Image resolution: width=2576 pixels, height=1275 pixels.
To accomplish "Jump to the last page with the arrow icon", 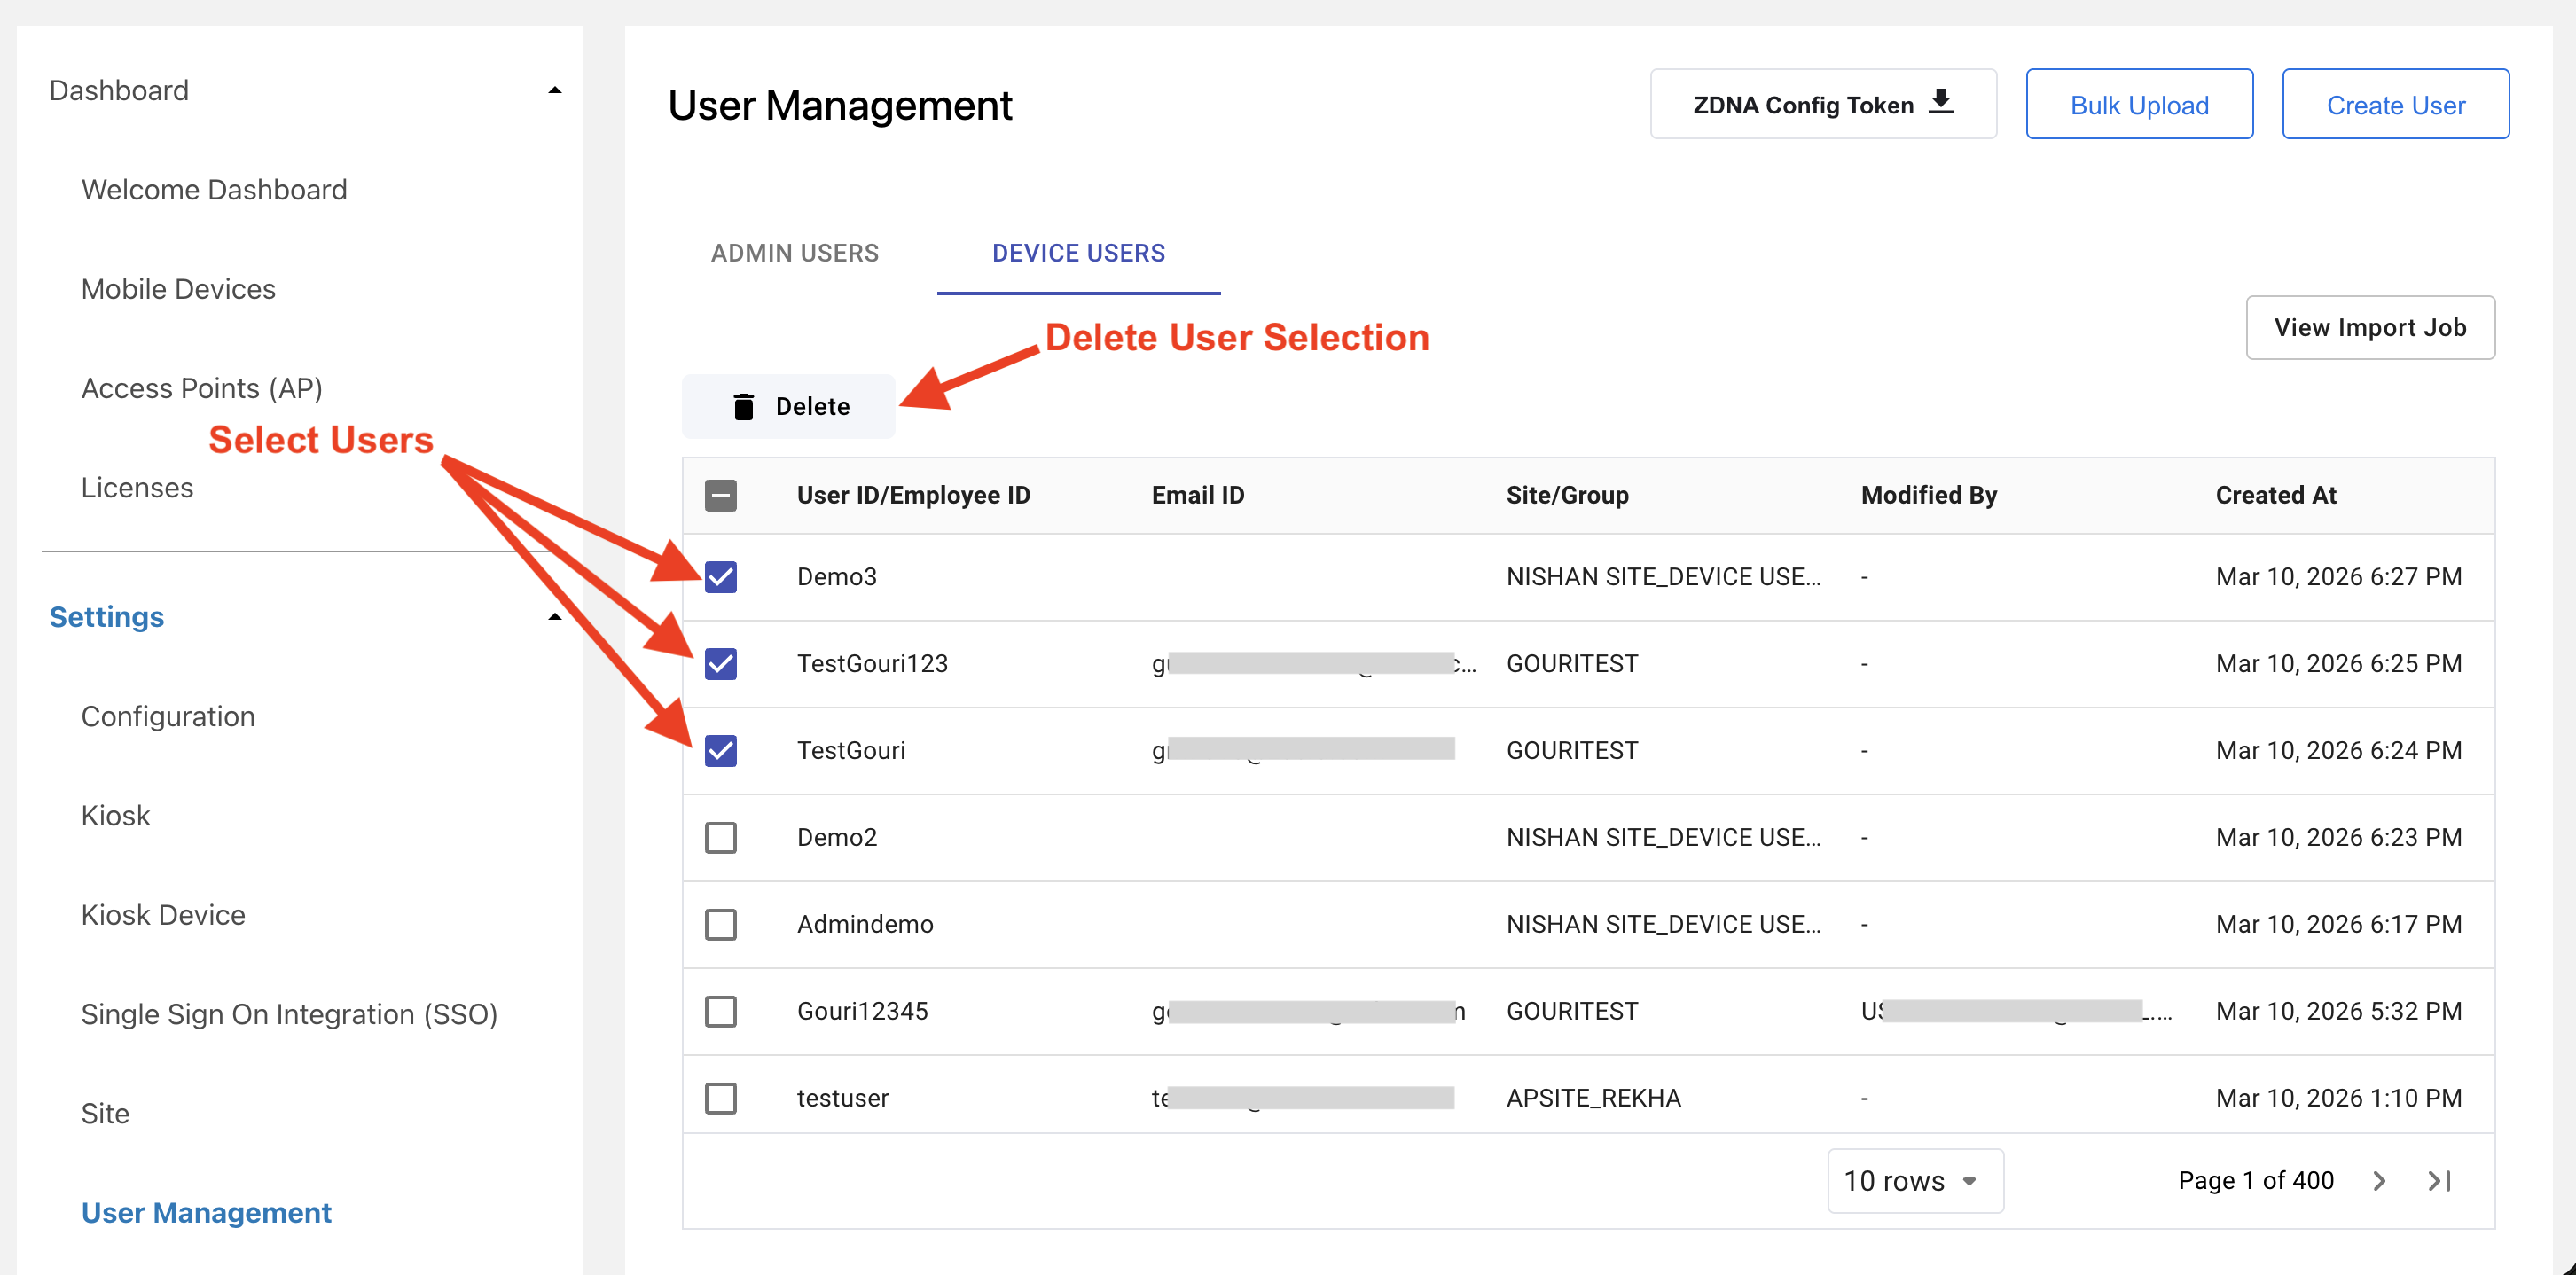I will 2439,1181.
